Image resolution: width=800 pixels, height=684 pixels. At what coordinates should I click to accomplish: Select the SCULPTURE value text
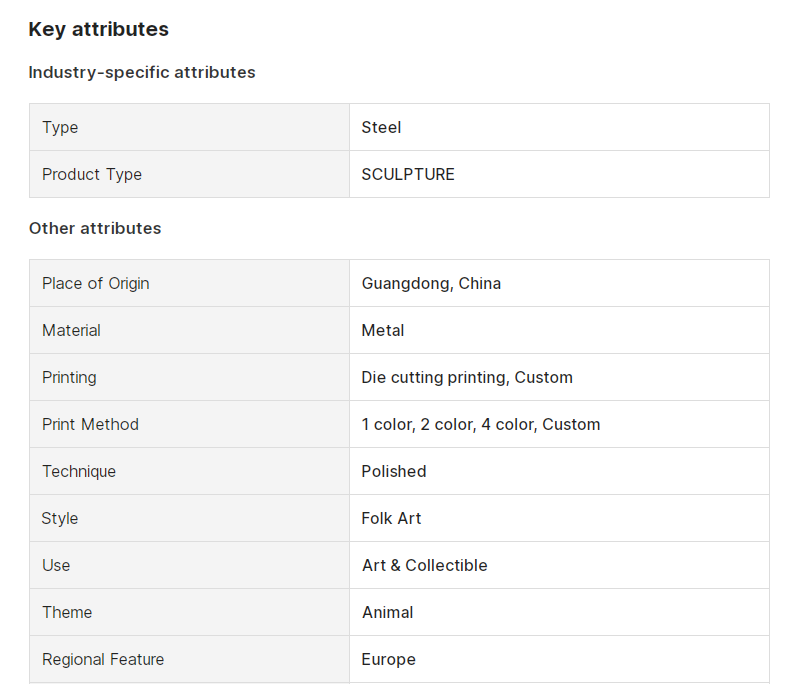(408, 174)
